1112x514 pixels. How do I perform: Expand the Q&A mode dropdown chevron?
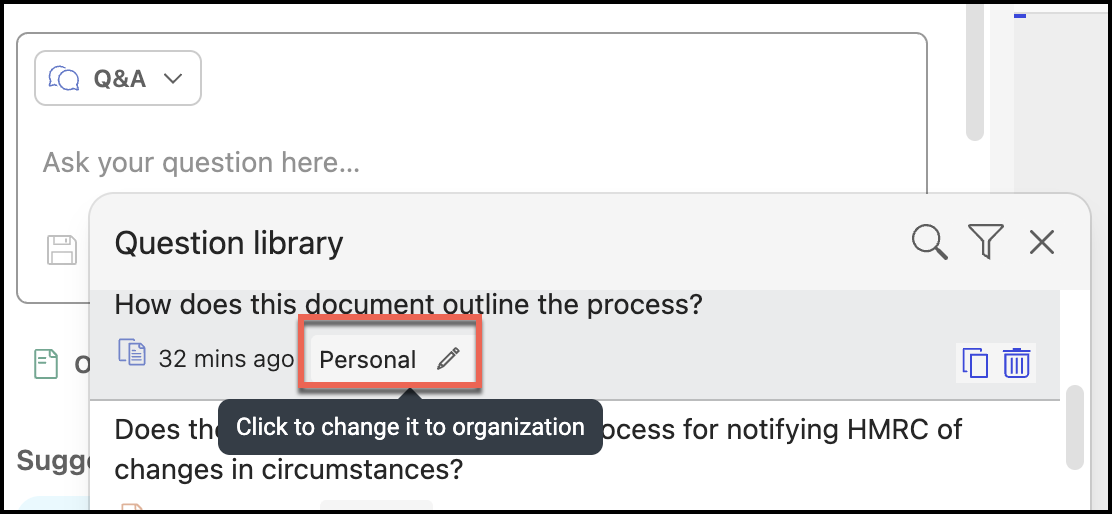tap(172, 79)
